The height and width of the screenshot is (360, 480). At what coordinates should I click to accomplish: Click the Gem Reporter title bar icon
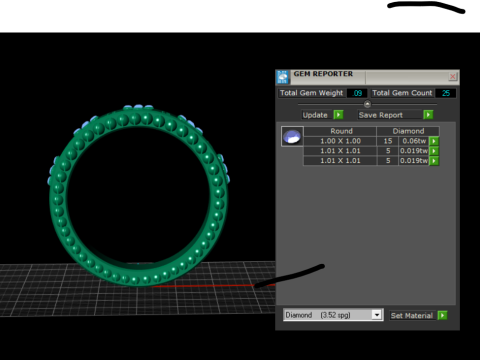tap(283, 77)
